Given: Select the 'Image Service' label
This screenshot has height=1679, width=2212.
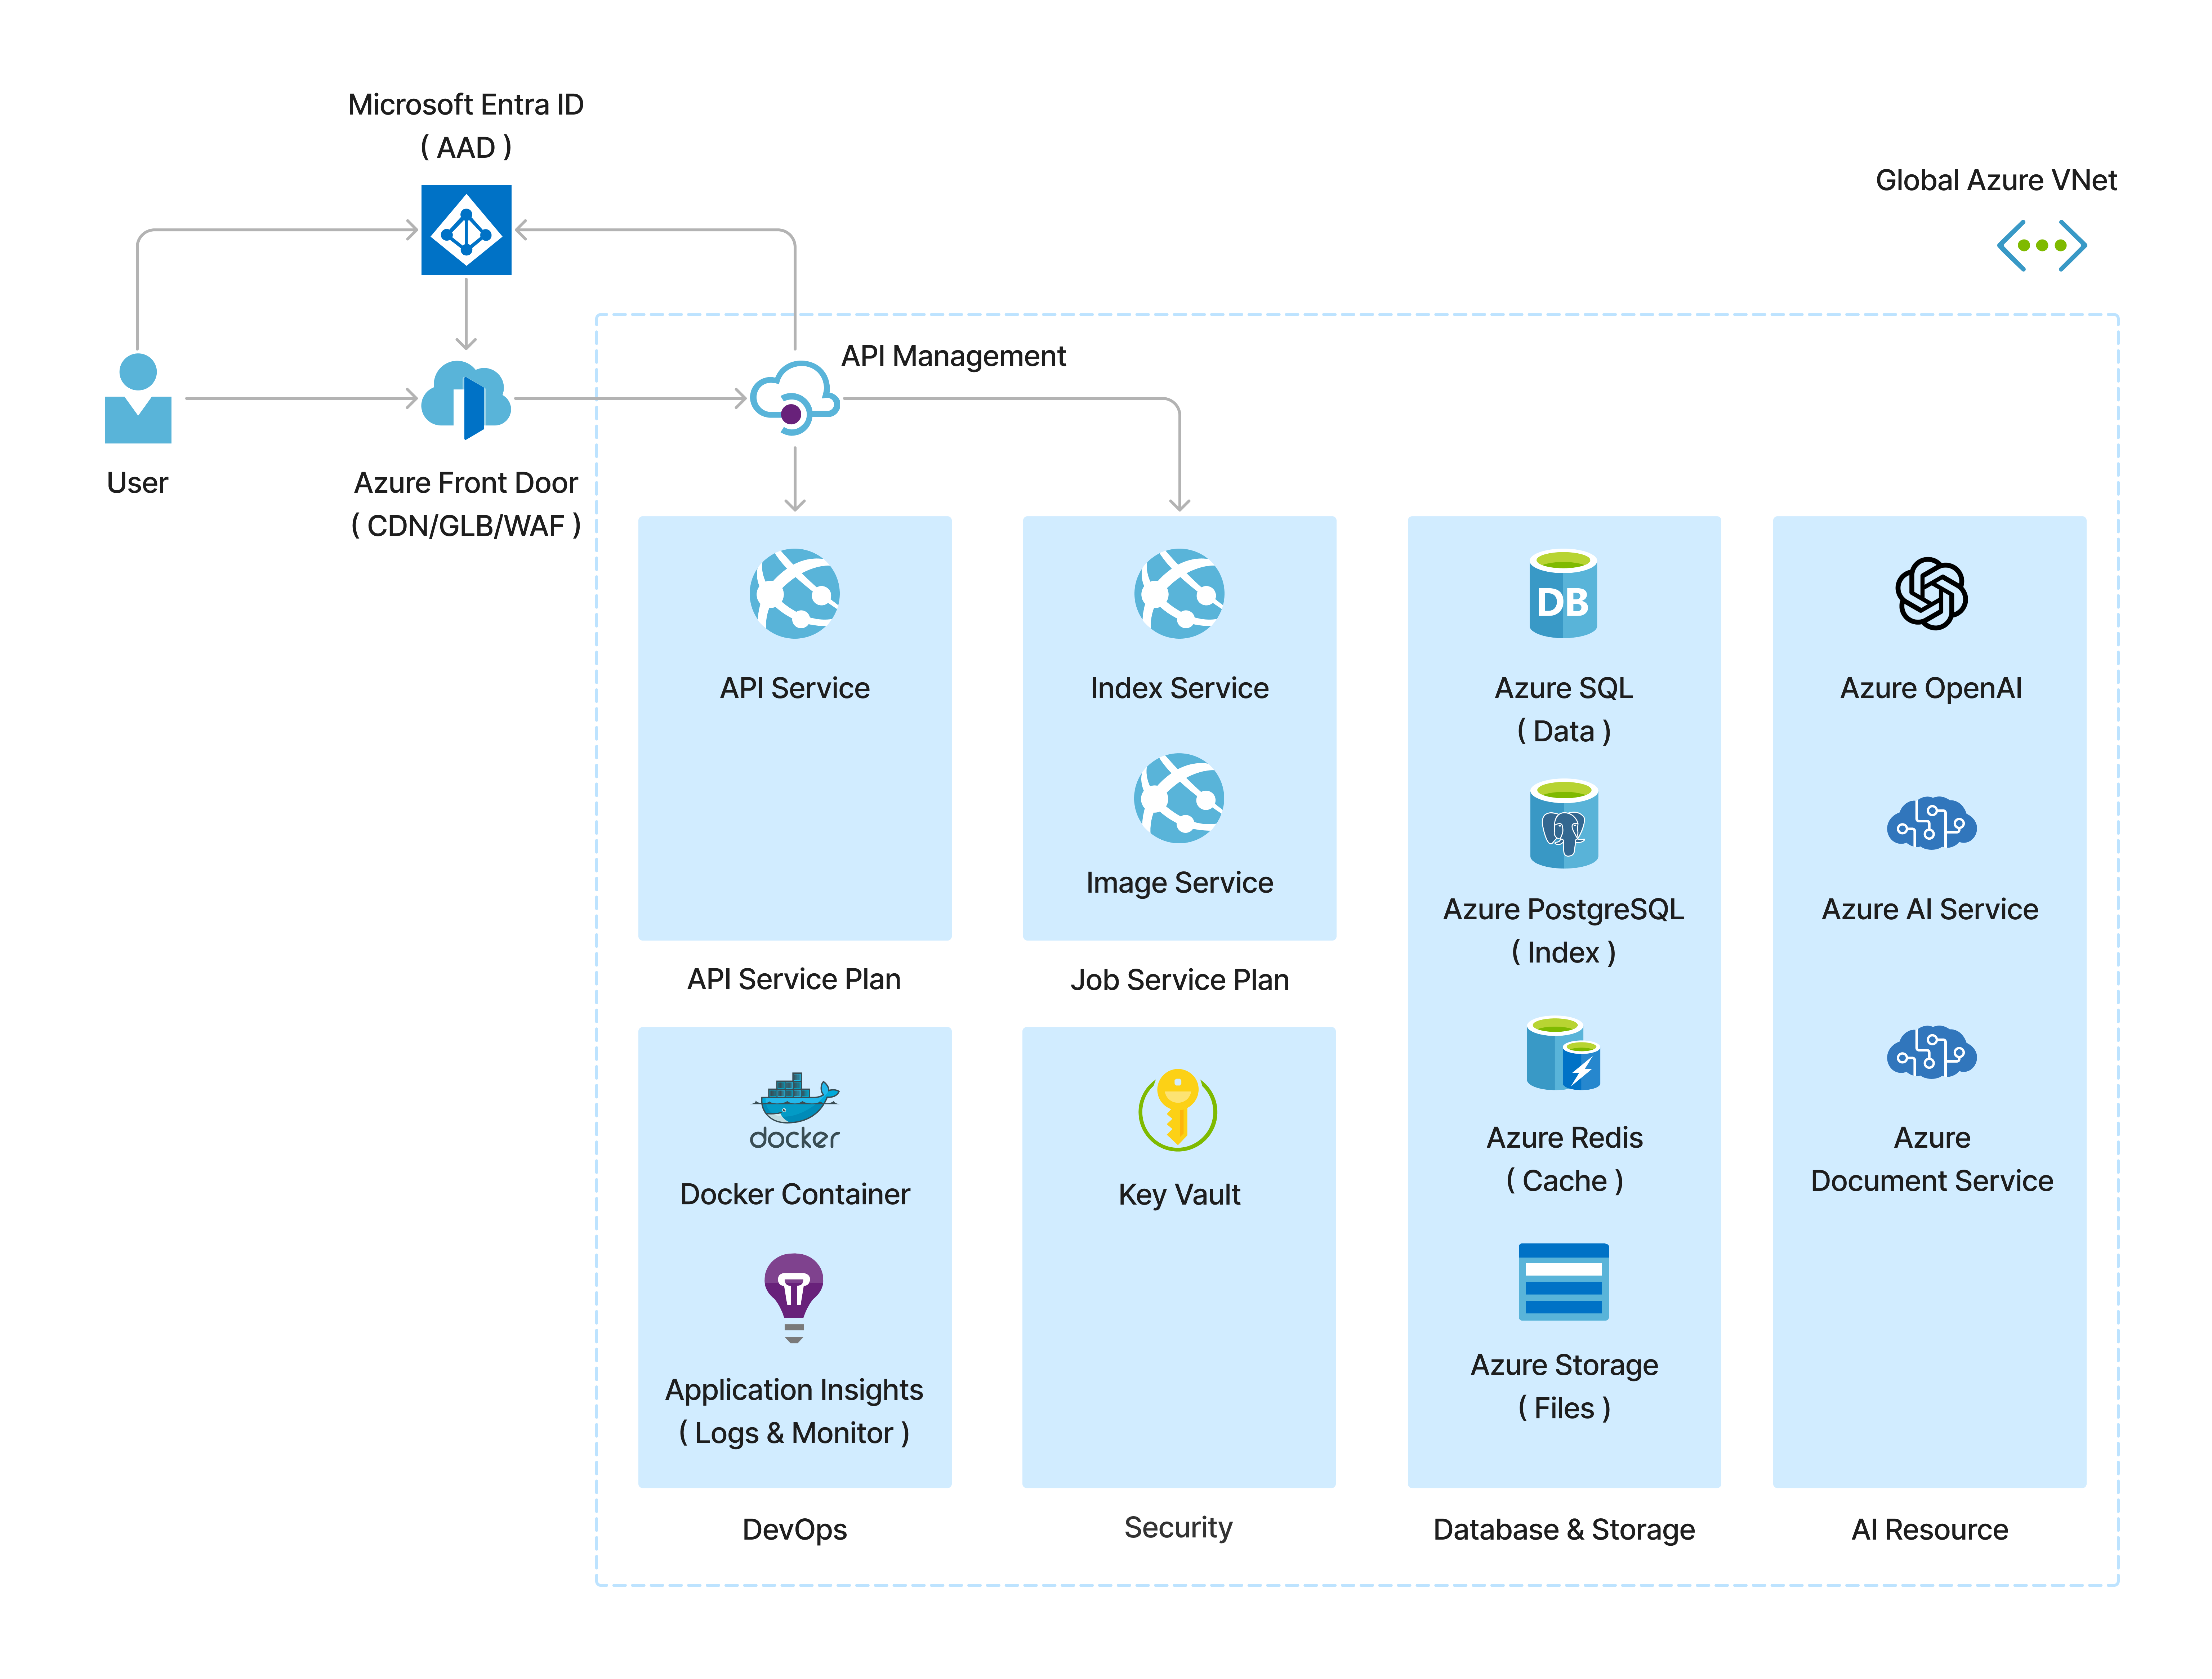Looking at the screenshot, I should [1179, 883].
